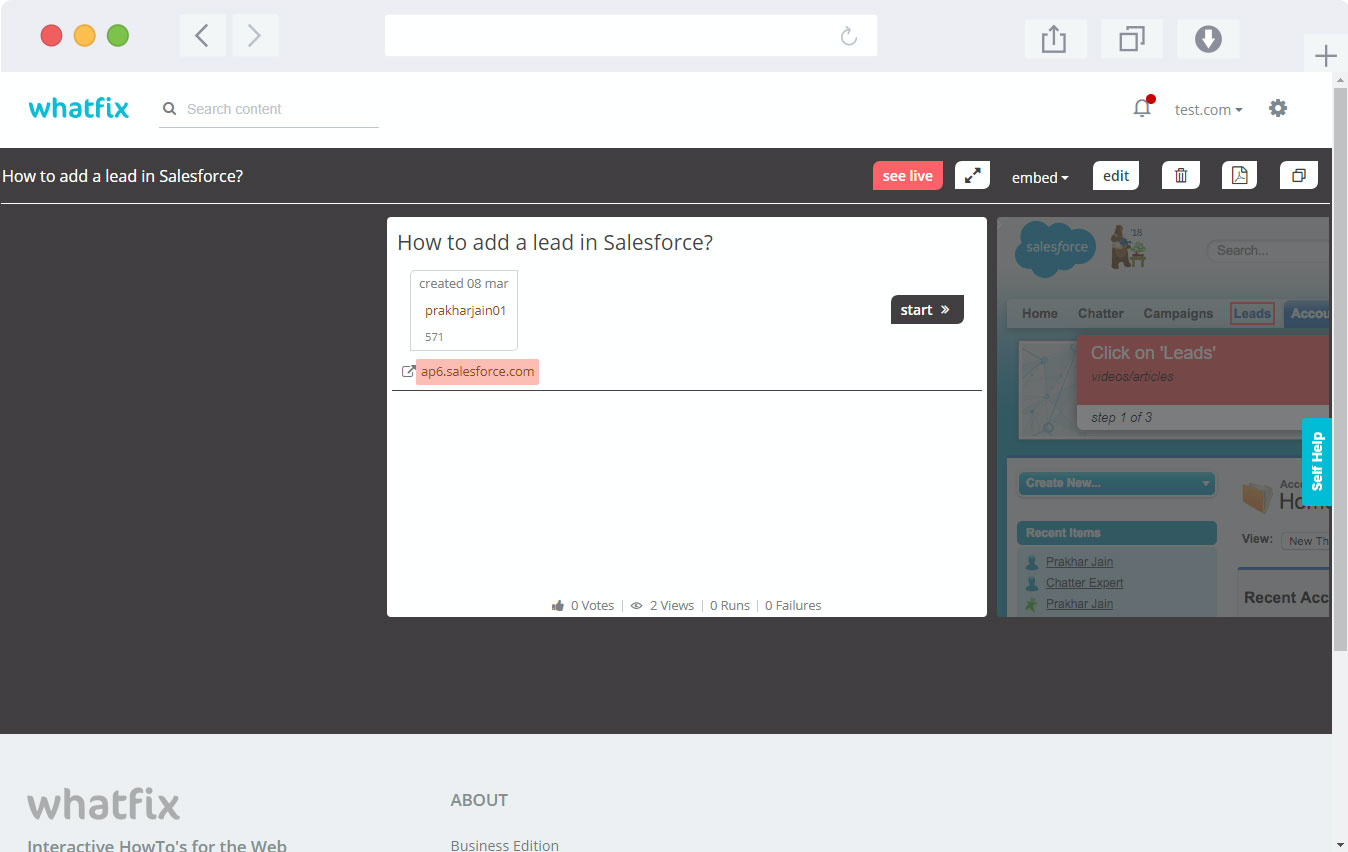Open the Self Help side tab
The image size is (1348, 852).
pos(1317,461)
